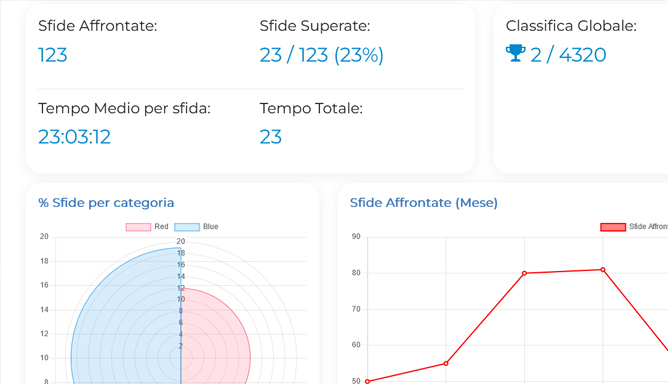Image resolution: width=668 pixels, height=384 pixels.
Task: Click the Red legend color swatch
Action: tap(138, 227)
